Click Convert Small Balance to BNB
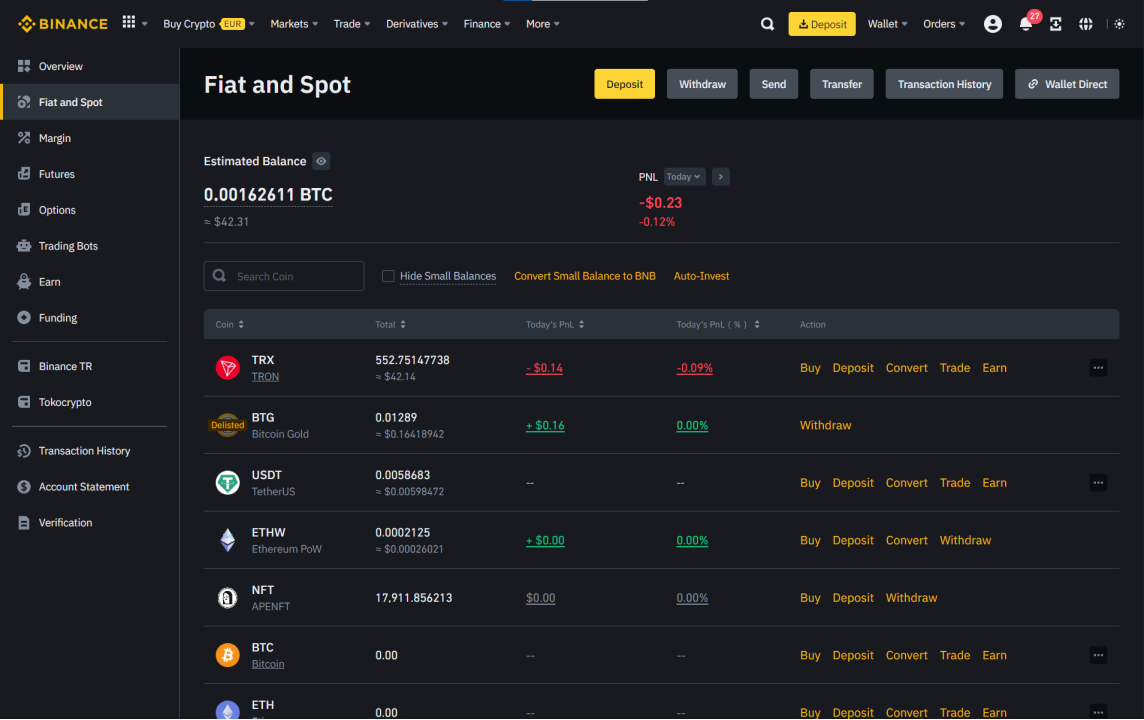 [x=584, y=276]
